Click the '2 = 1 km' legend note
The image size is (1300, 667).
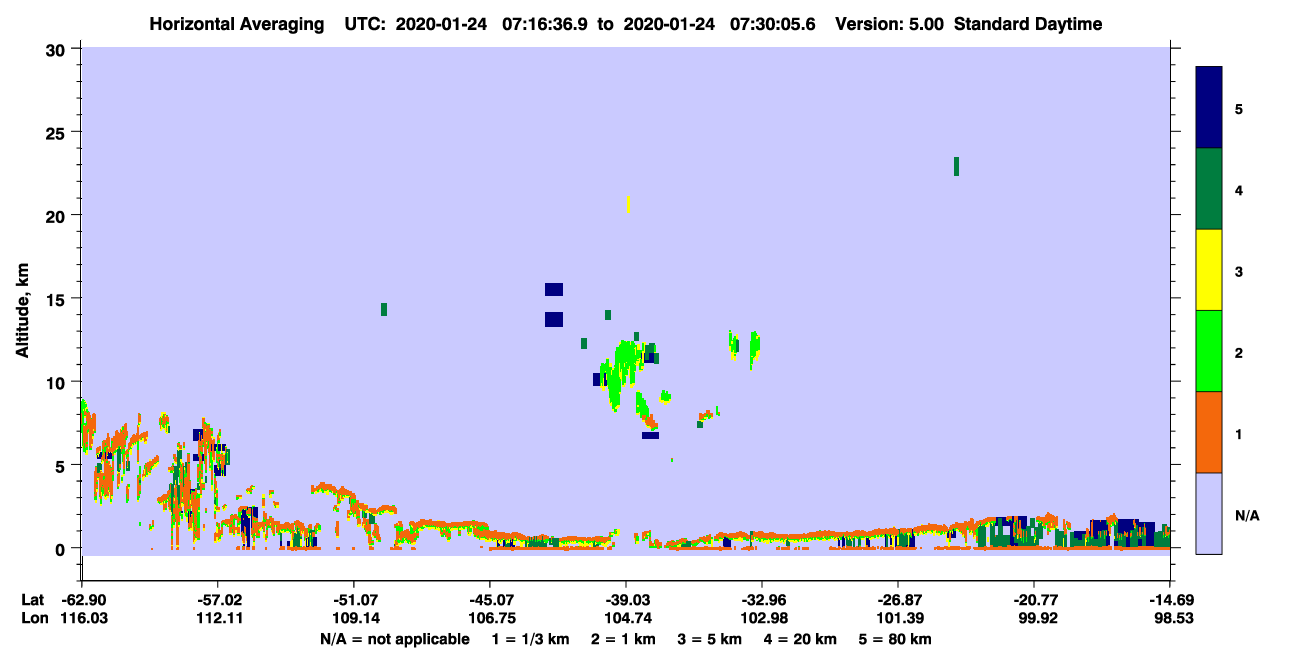click(x=624, y=639)
